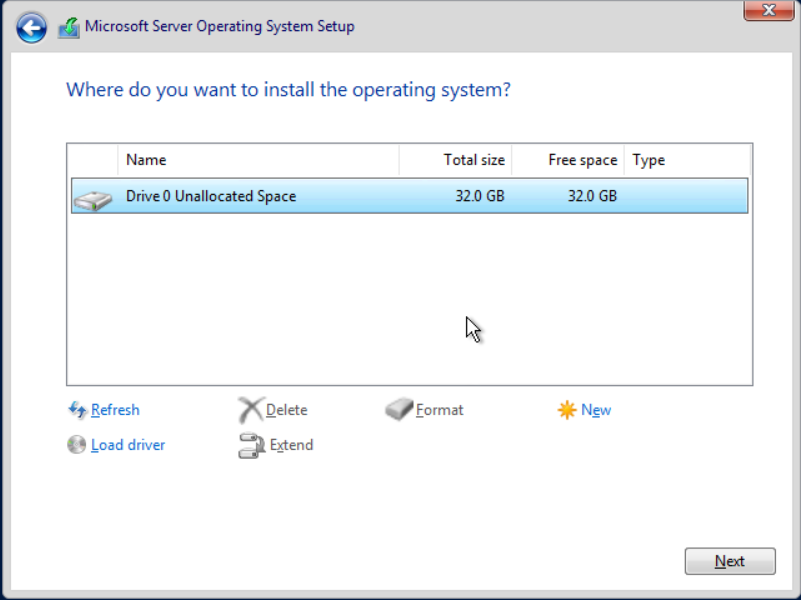Click the Total size column header
The width and height of the screenshot is (801, 600).
coord(455,160)
